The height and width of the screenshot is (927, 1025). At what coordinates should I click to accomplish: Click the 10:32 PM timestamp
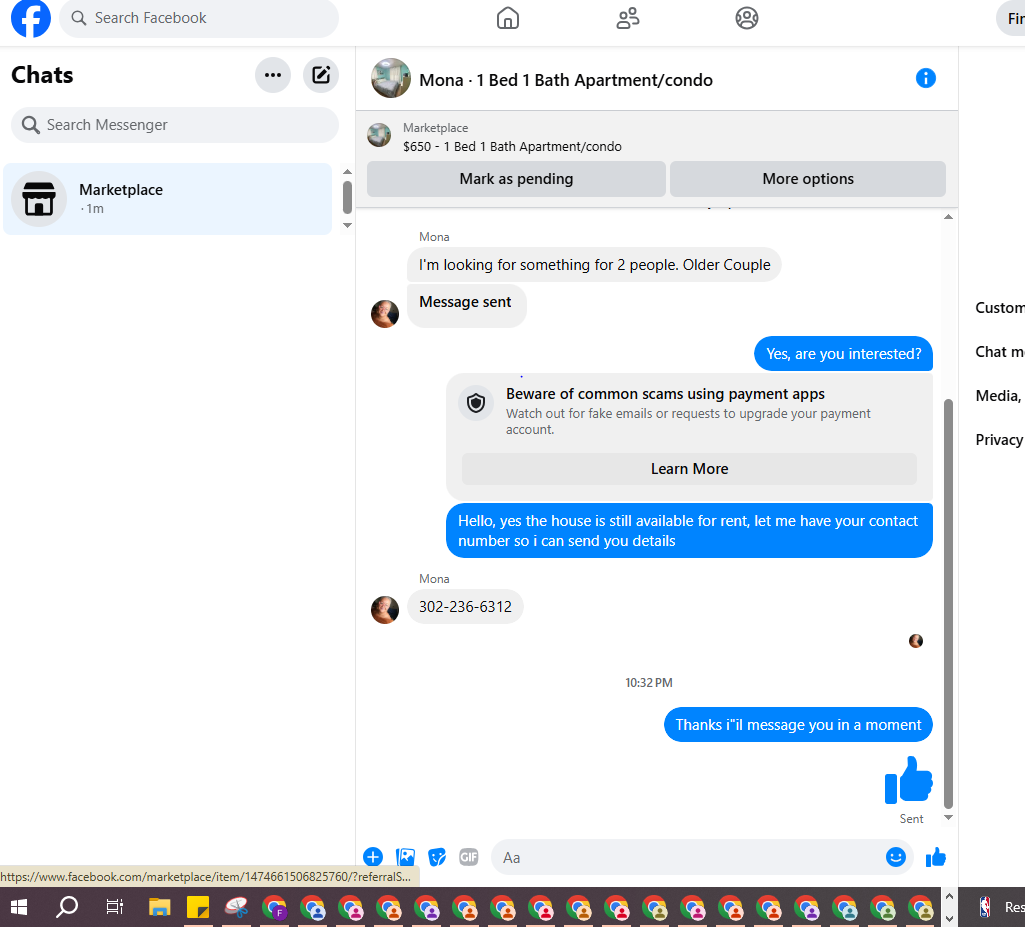coord(648,683)
